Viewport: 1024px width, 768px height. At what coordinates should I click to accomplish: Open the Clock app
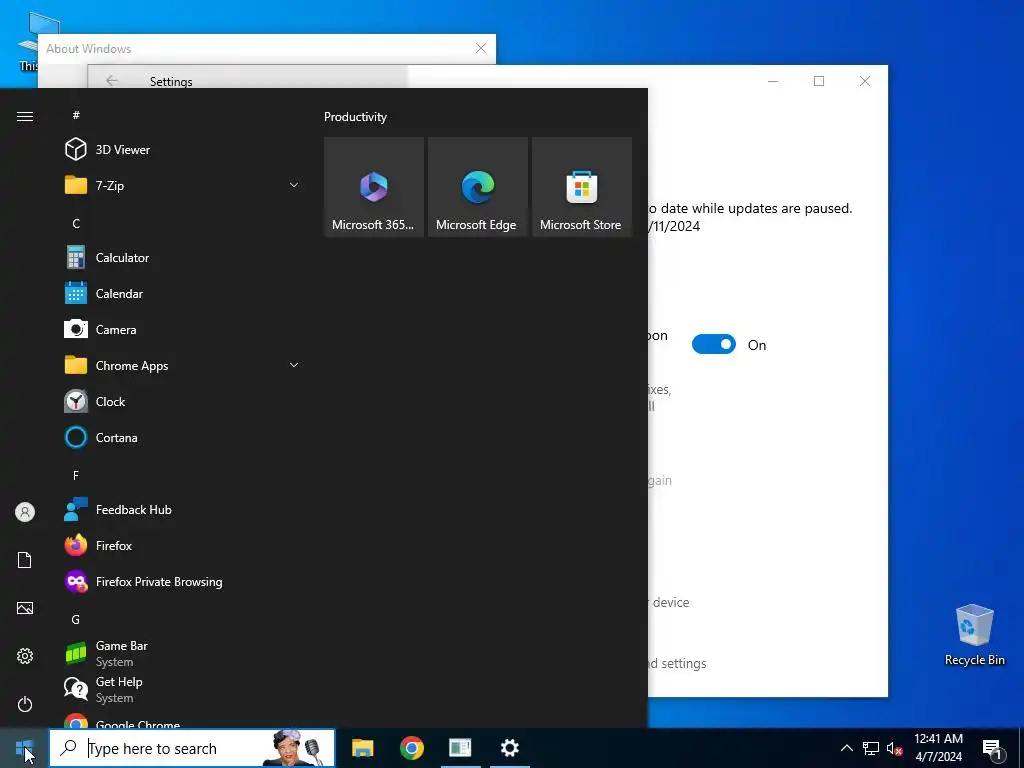click(x=183, y=402)
